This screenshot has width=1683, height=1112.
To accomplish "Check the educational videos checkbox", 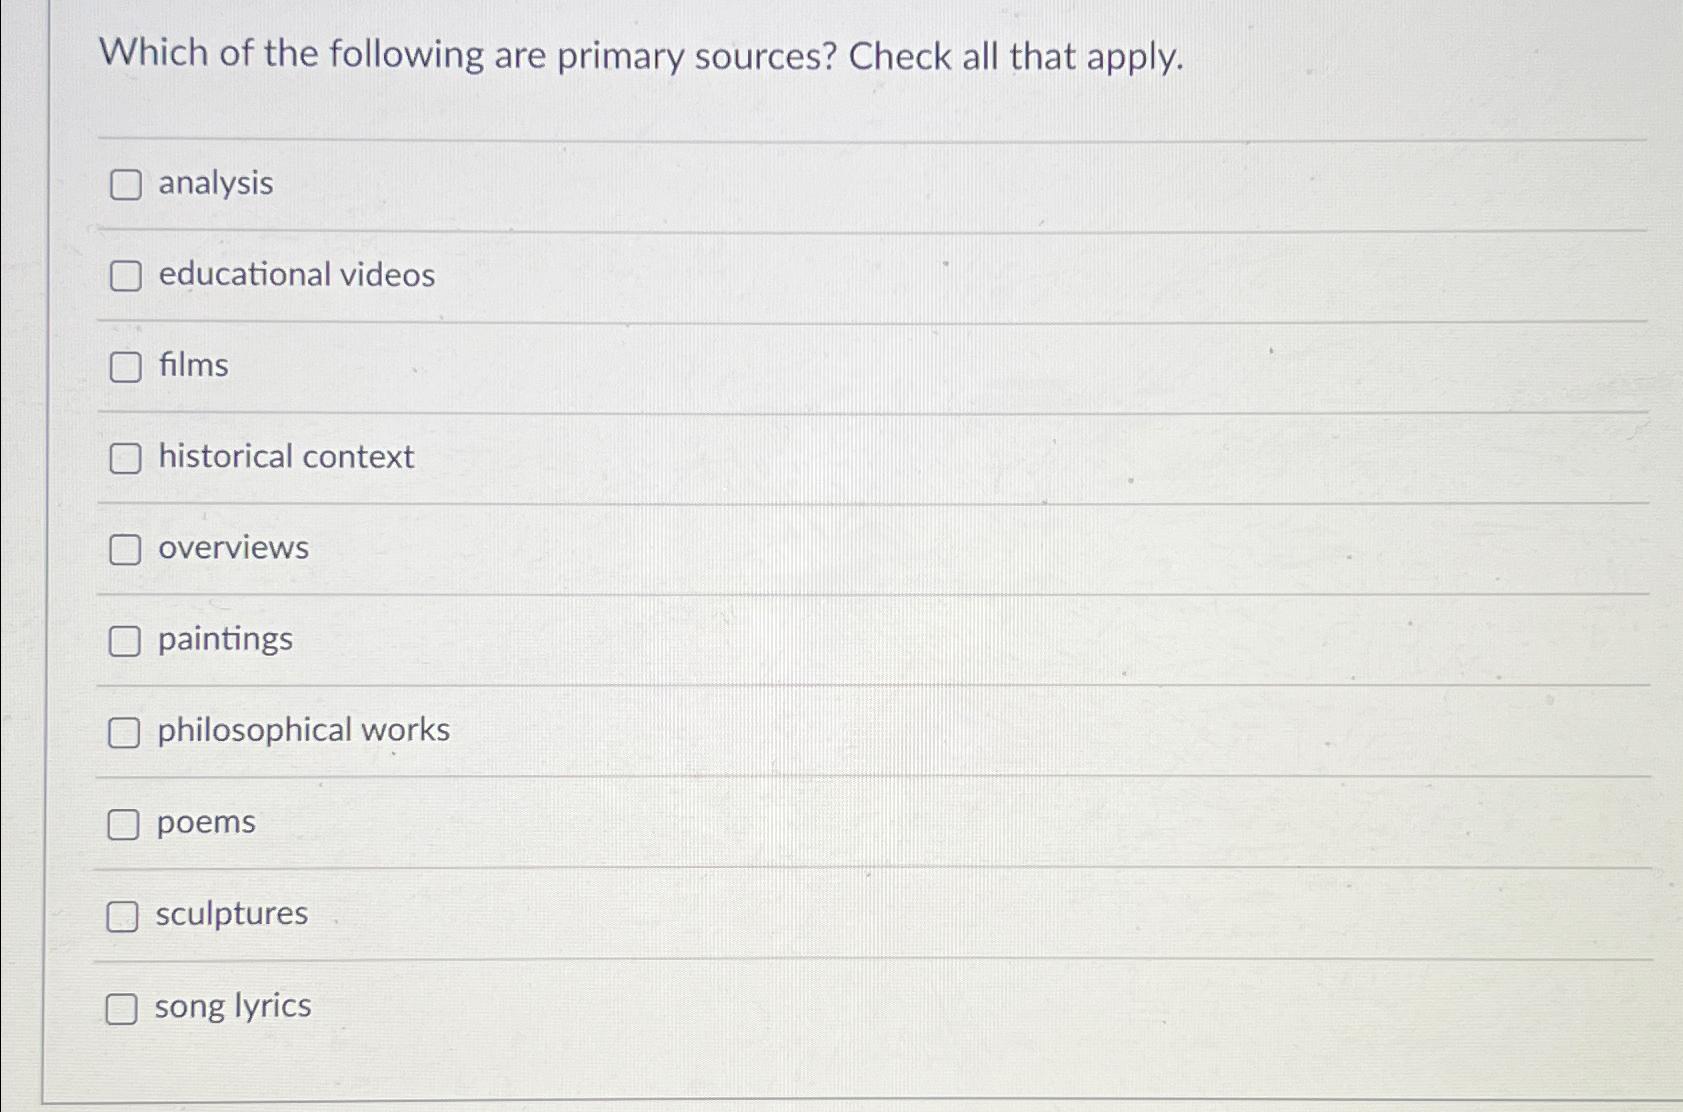I will click(126, 277).
